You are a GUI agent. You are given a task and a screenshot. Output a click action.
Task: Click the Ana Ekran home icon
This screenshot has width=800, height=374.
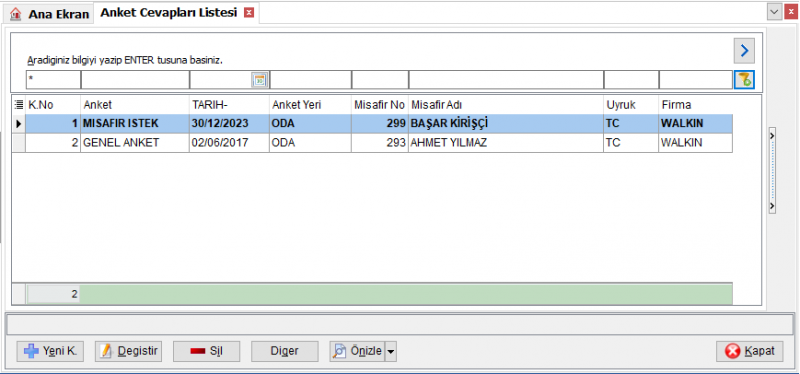click(x=16, y=14)
